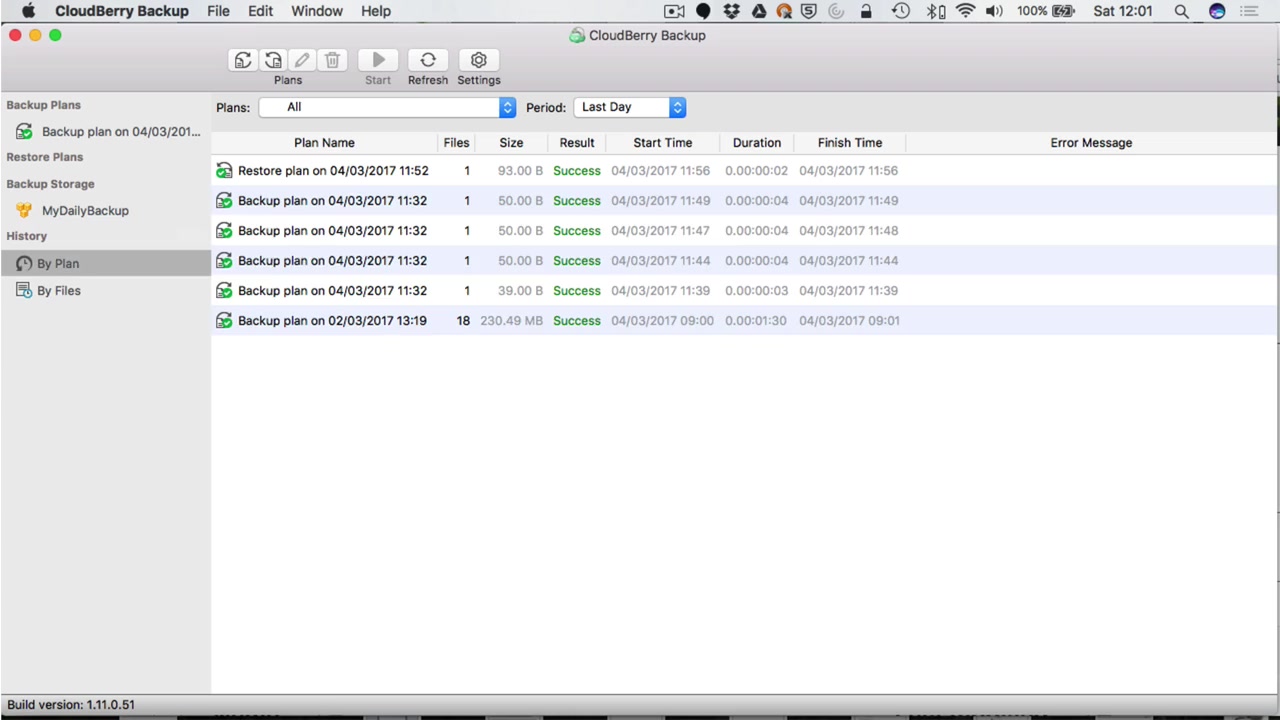
Task: Sort by the Finish Time column header
Action: [850, 143]
